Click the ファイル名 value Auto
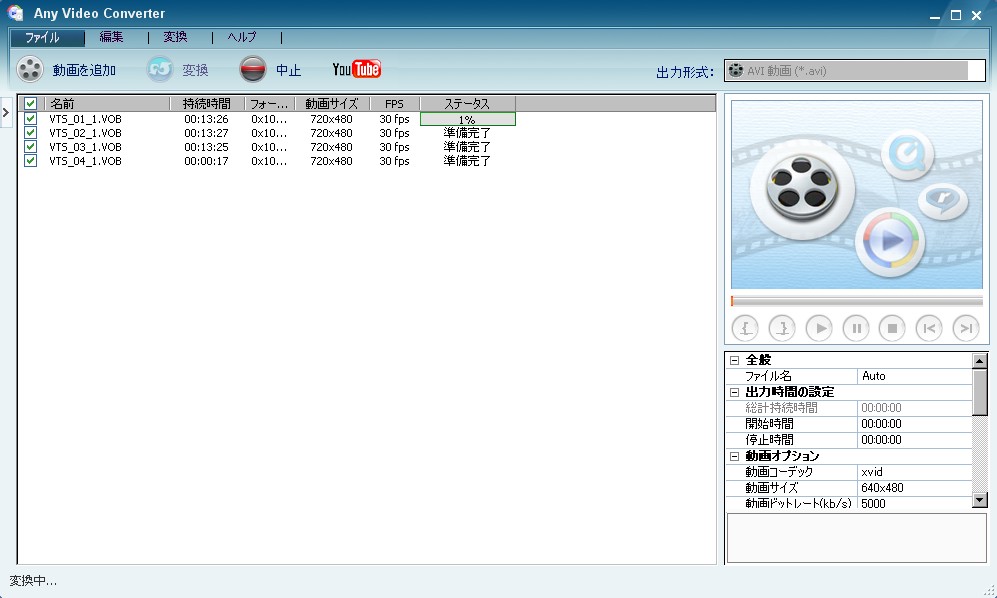997x598 pixels. pyautogui.click(x=915, y=376)
